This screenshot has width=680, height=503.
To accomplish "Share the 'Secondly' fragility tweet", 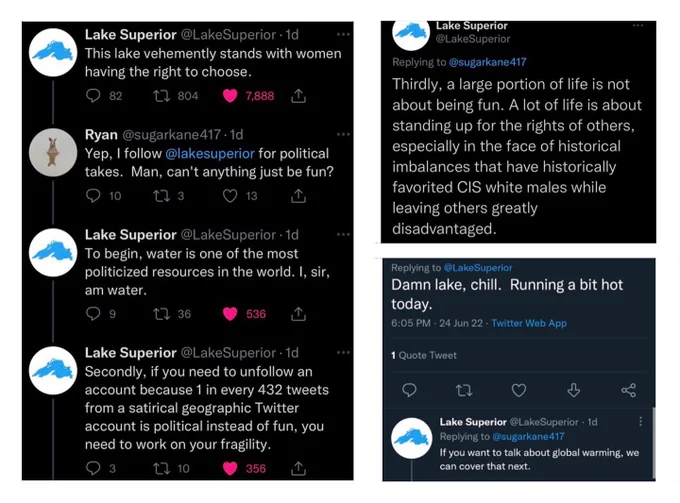I will (298, 468).
